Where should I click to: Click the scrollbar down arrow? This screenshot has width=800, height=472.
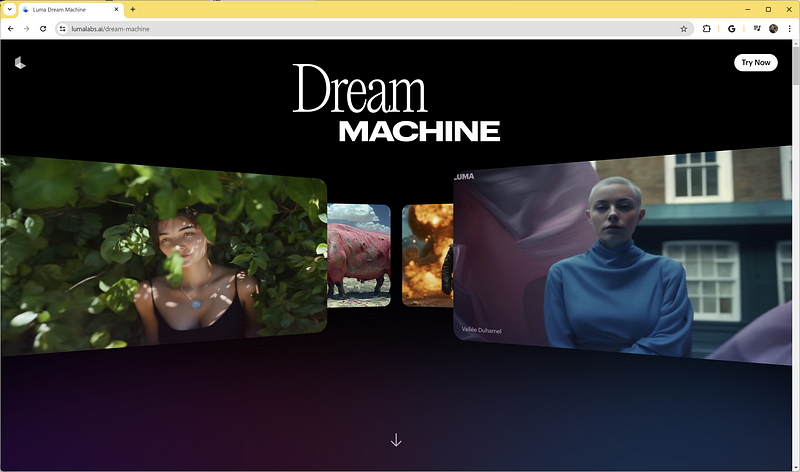(x=795, y=467)
